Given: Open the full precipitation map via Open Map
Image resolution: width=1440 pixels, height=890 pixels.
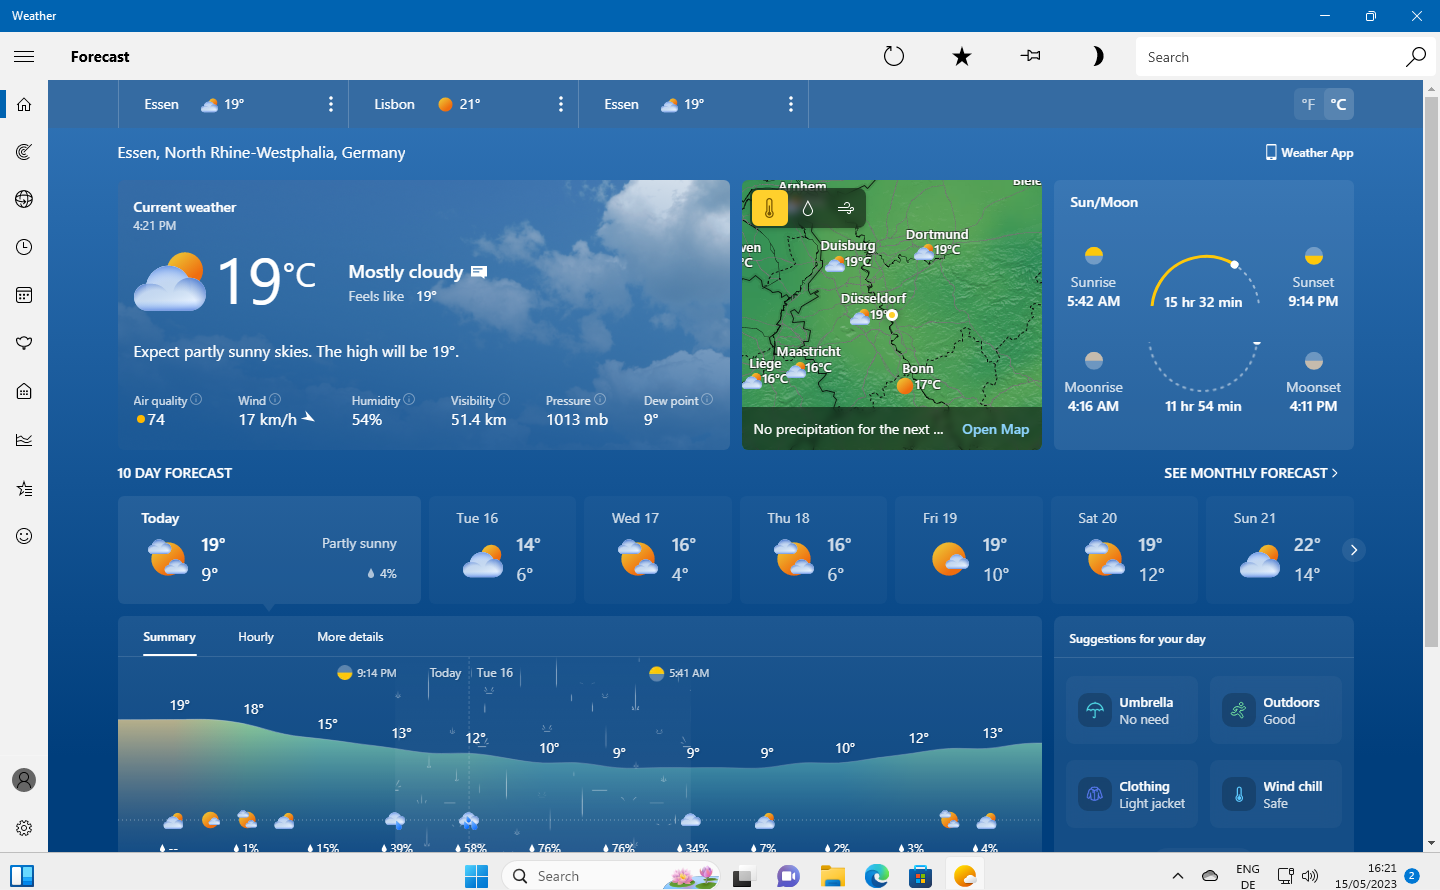Looking at the screenshot, I should [x=995, y=428].
